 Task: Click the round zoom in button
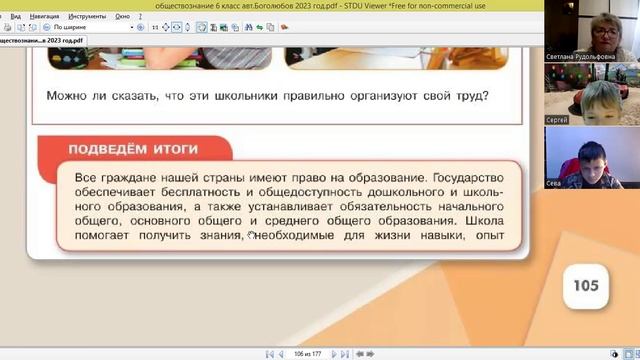(140, 27)
